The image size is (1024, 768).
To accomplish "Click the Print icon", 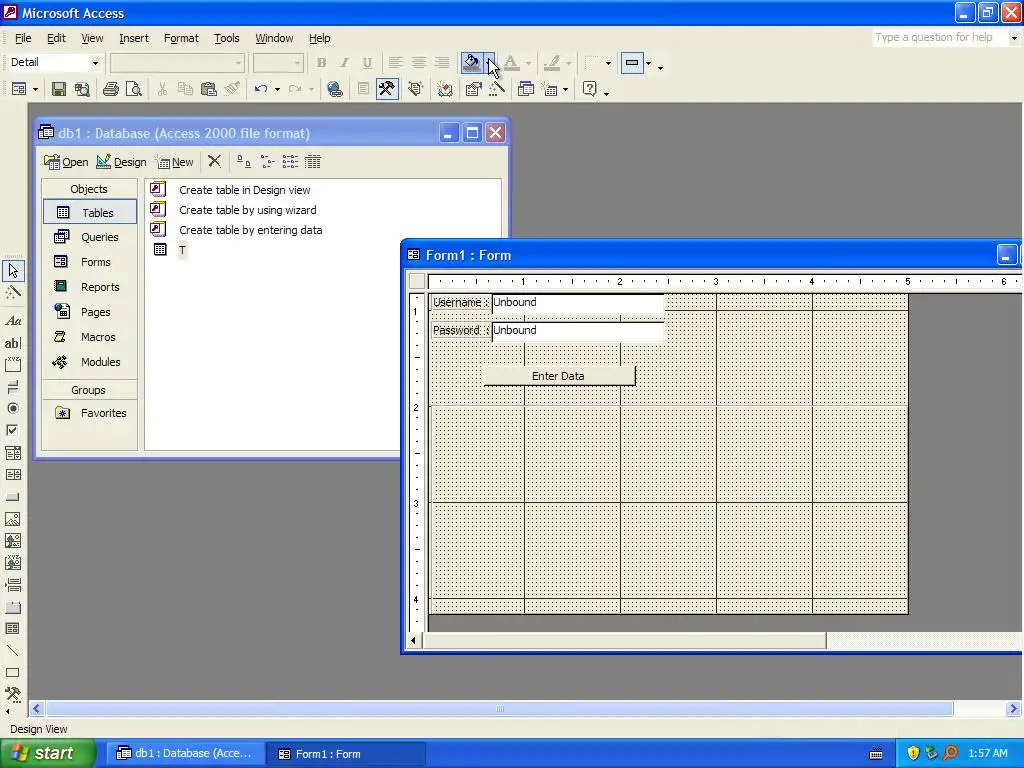I will (110, 89).
